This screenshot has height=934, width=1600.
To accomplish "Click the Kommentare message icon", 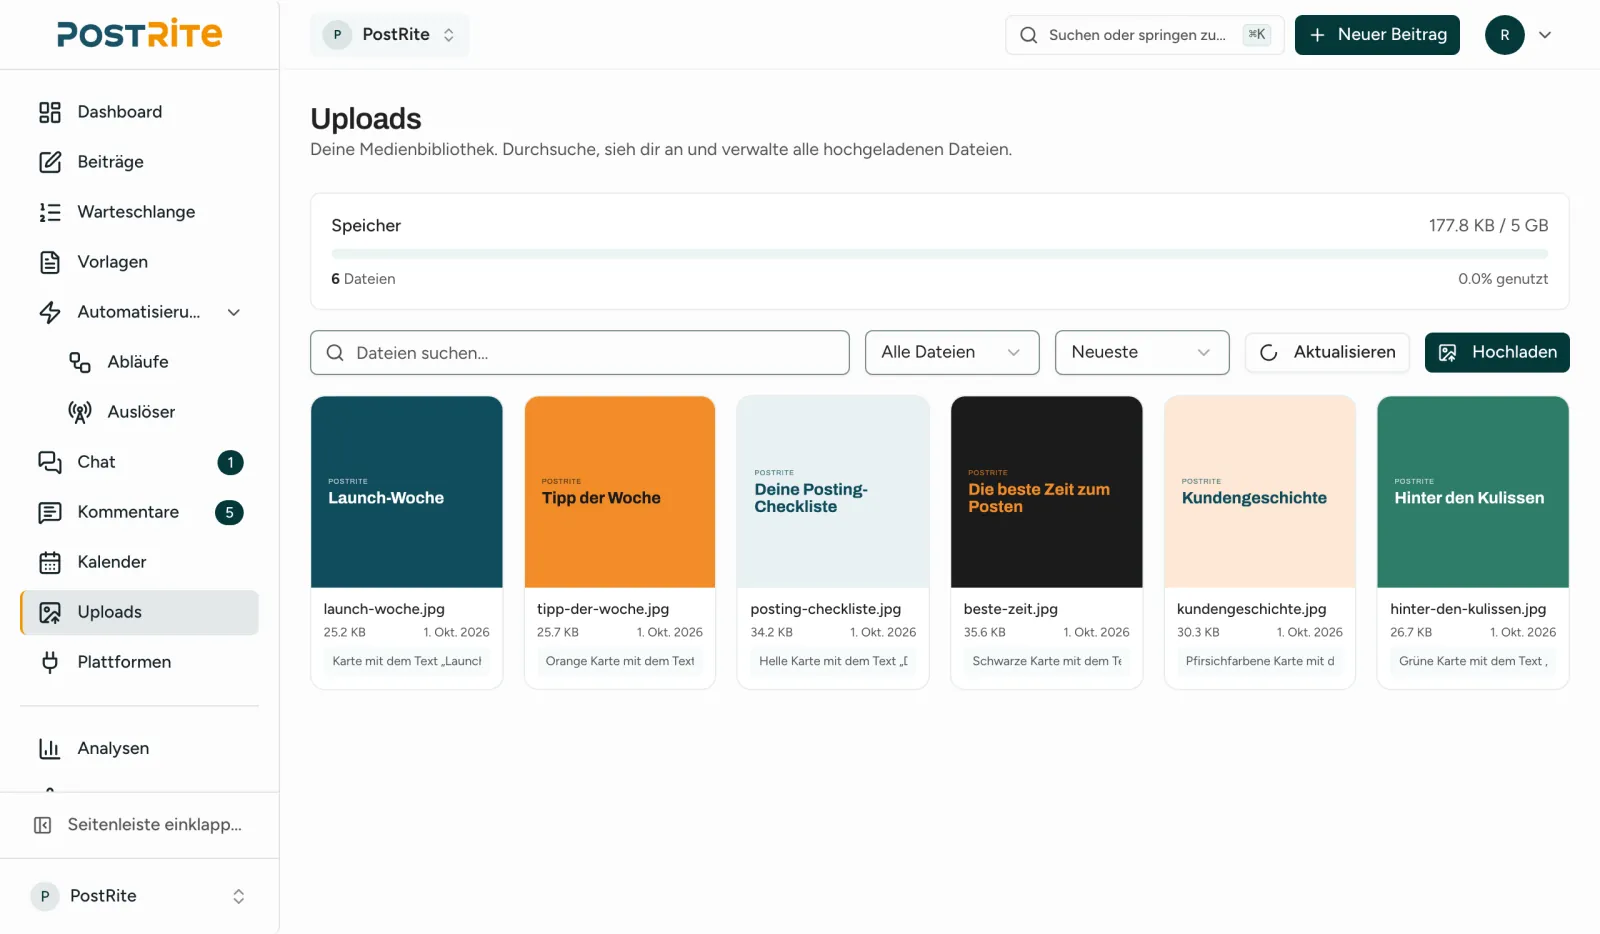I will click(50, 512).
